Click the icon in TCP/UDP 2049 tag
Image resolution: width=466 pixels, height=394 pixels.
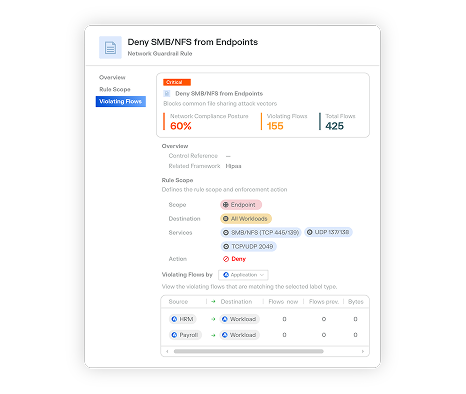click(226, 246)
